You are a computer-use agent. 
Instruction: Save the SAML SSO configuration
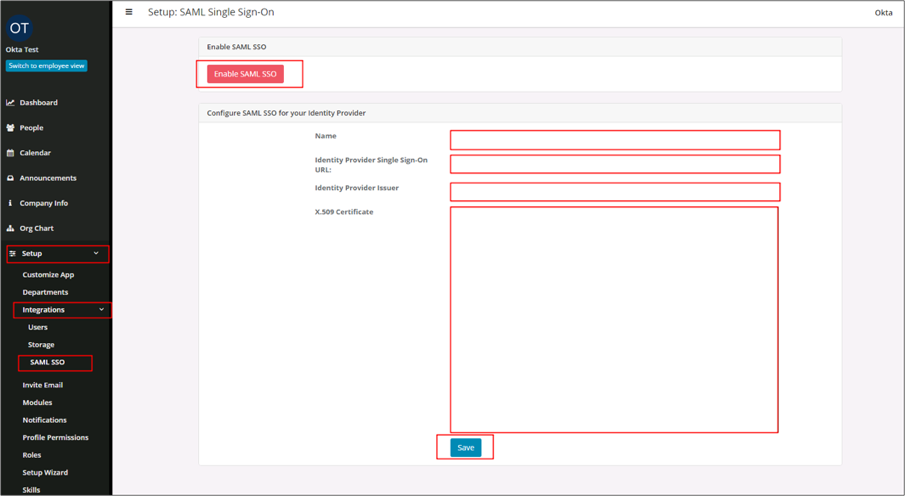[465, 447]
